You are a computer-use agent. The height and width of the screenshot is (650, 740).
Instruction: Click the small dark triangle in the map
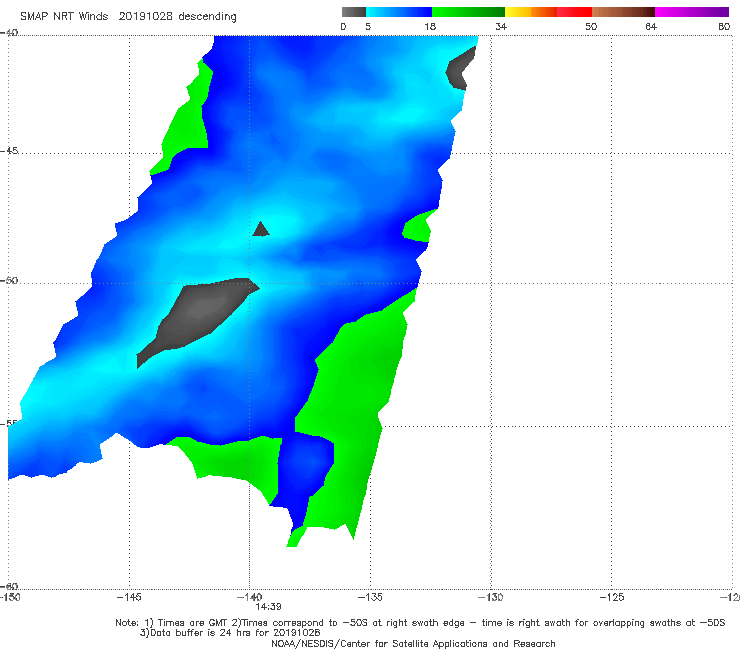(261, 230)
